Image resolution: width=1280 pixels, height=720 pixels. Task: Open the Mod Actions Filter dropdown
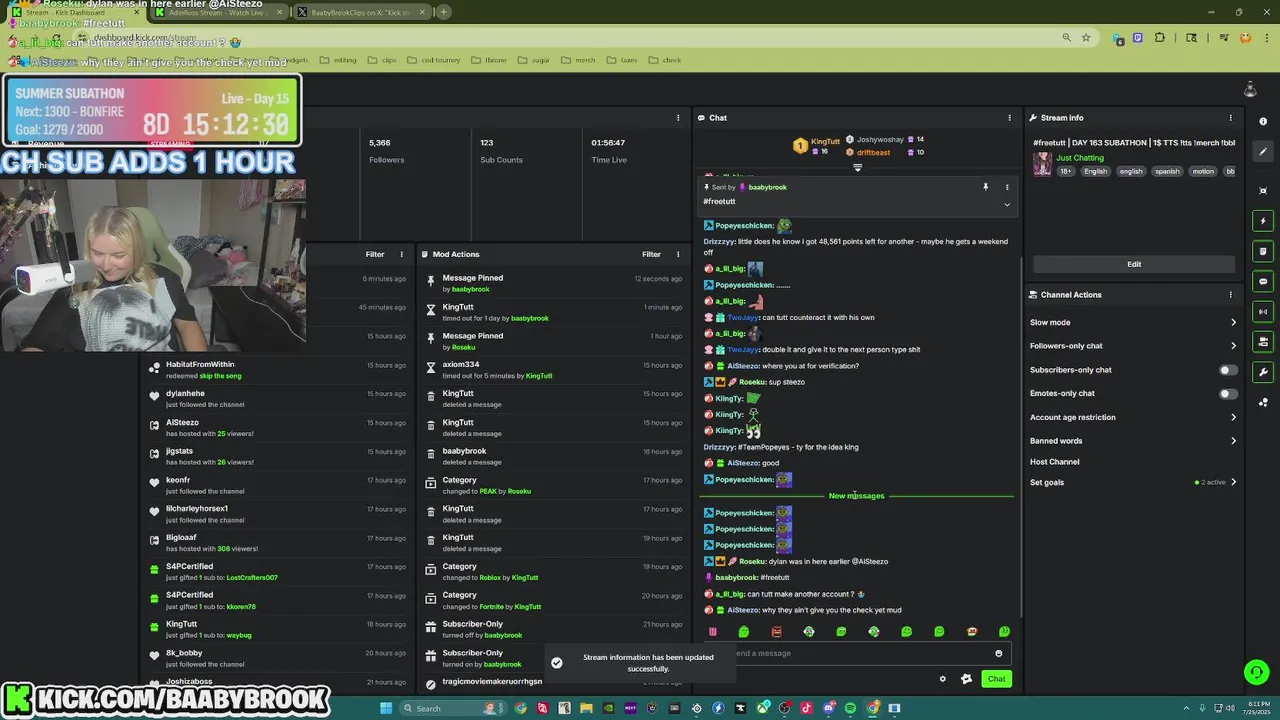651,254
